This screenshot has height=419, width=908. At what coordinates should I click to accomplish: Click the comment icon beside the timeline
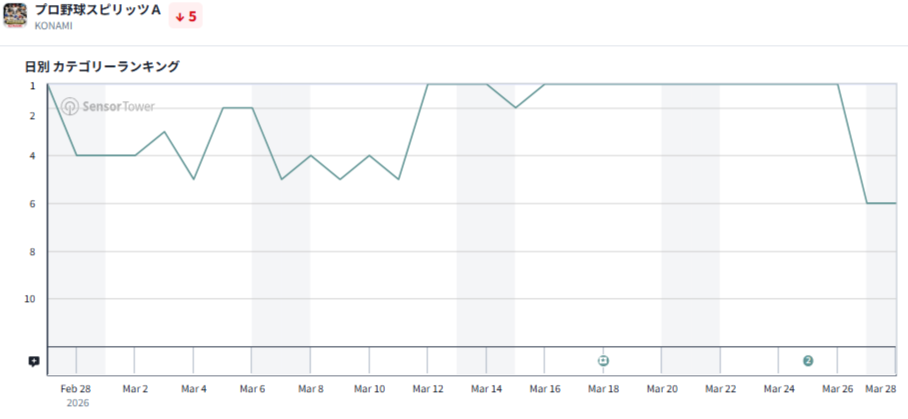click(x=34, y=361)
